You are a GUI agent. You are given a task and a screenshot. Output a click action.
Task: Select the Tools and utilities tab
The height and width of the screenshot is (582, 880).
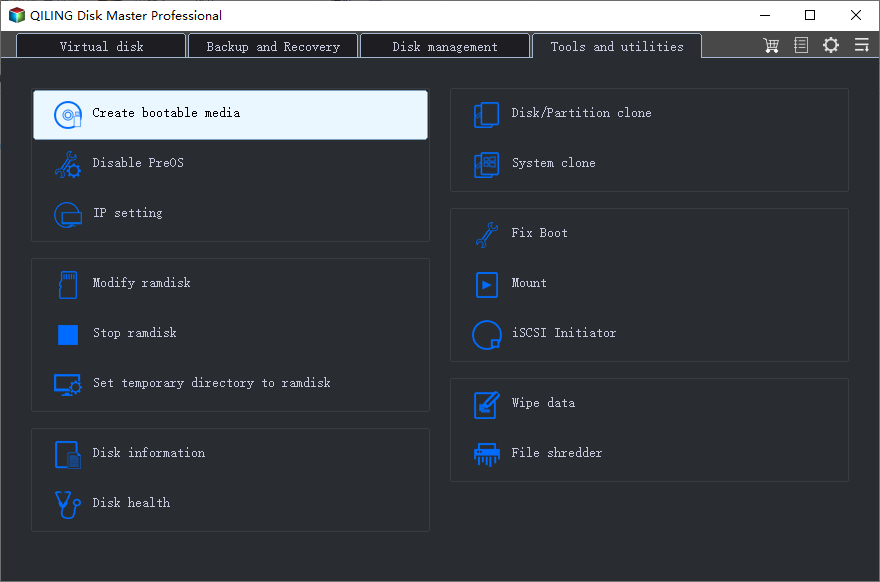click(x=617, y=46)
